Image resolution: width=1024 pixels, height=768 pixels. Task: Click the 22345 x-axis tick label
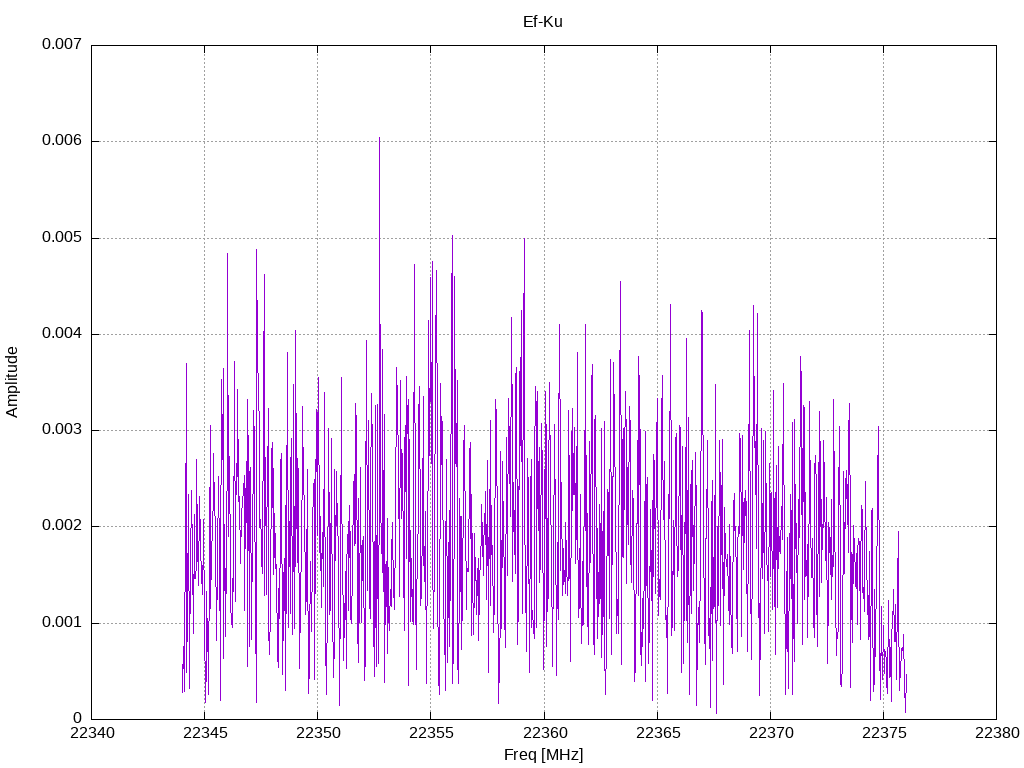point(205,733)
